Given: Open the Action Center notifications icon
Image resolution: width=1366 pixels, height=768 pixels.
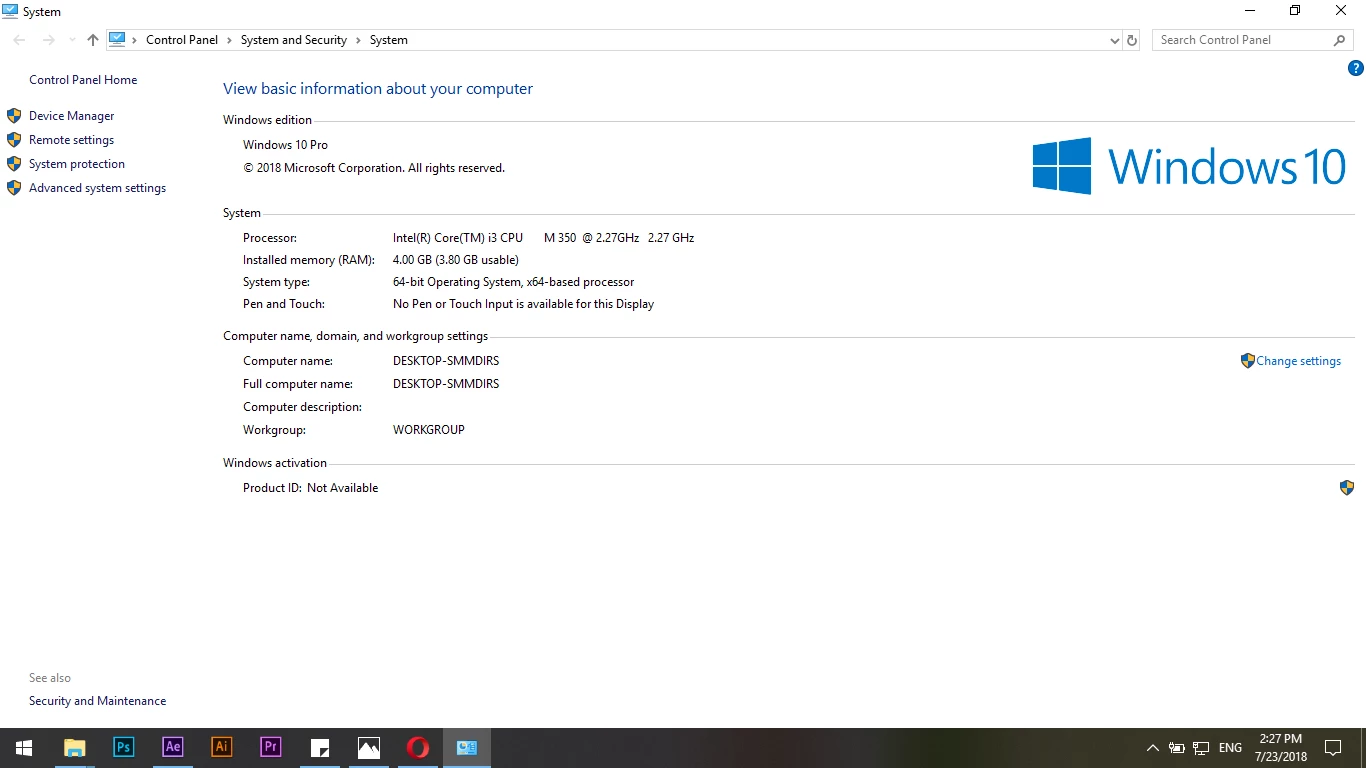Looking at the screenshot, I should (1332, 748).
